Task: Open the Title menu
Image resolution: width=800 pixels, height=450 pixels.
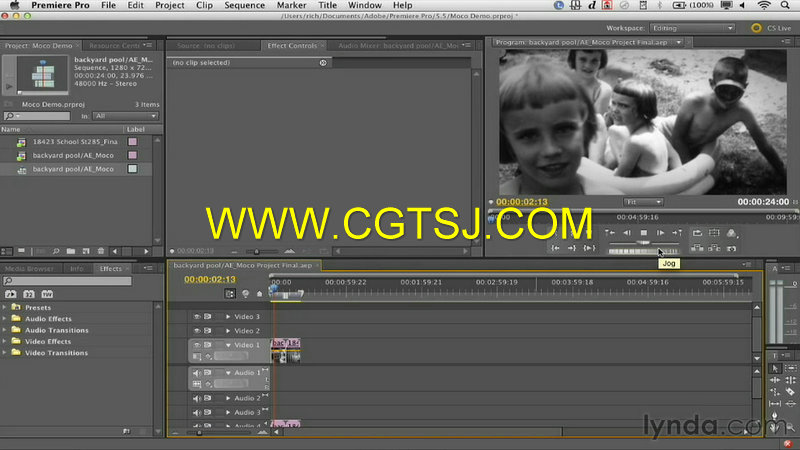Action: [x=327, y=5]
